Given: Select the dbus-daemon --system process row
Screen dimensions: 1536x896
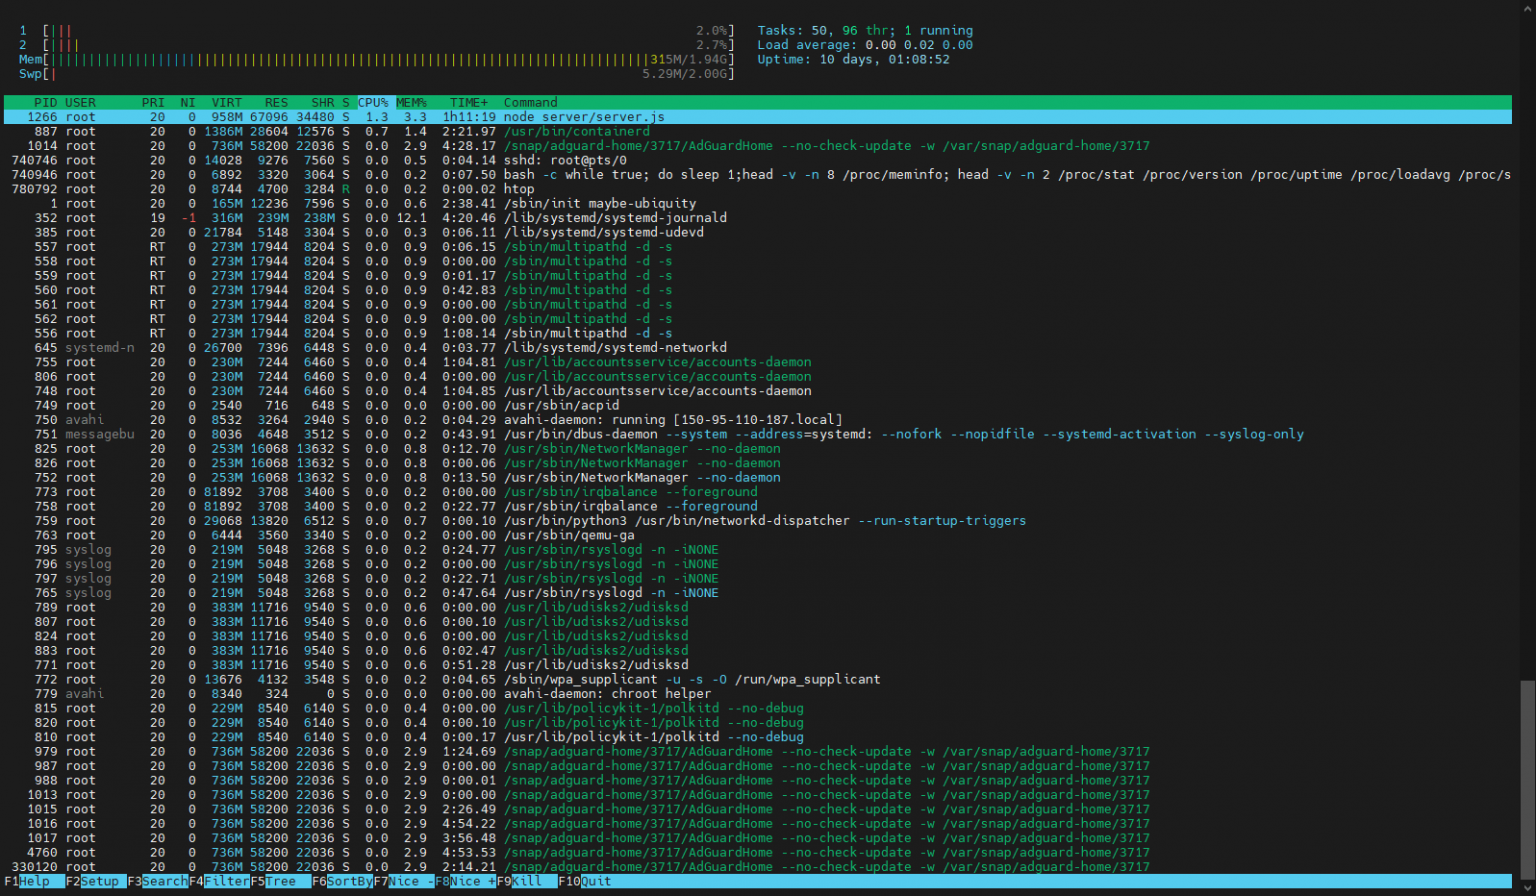Looking at the screenshot, I should coord(757,434).
